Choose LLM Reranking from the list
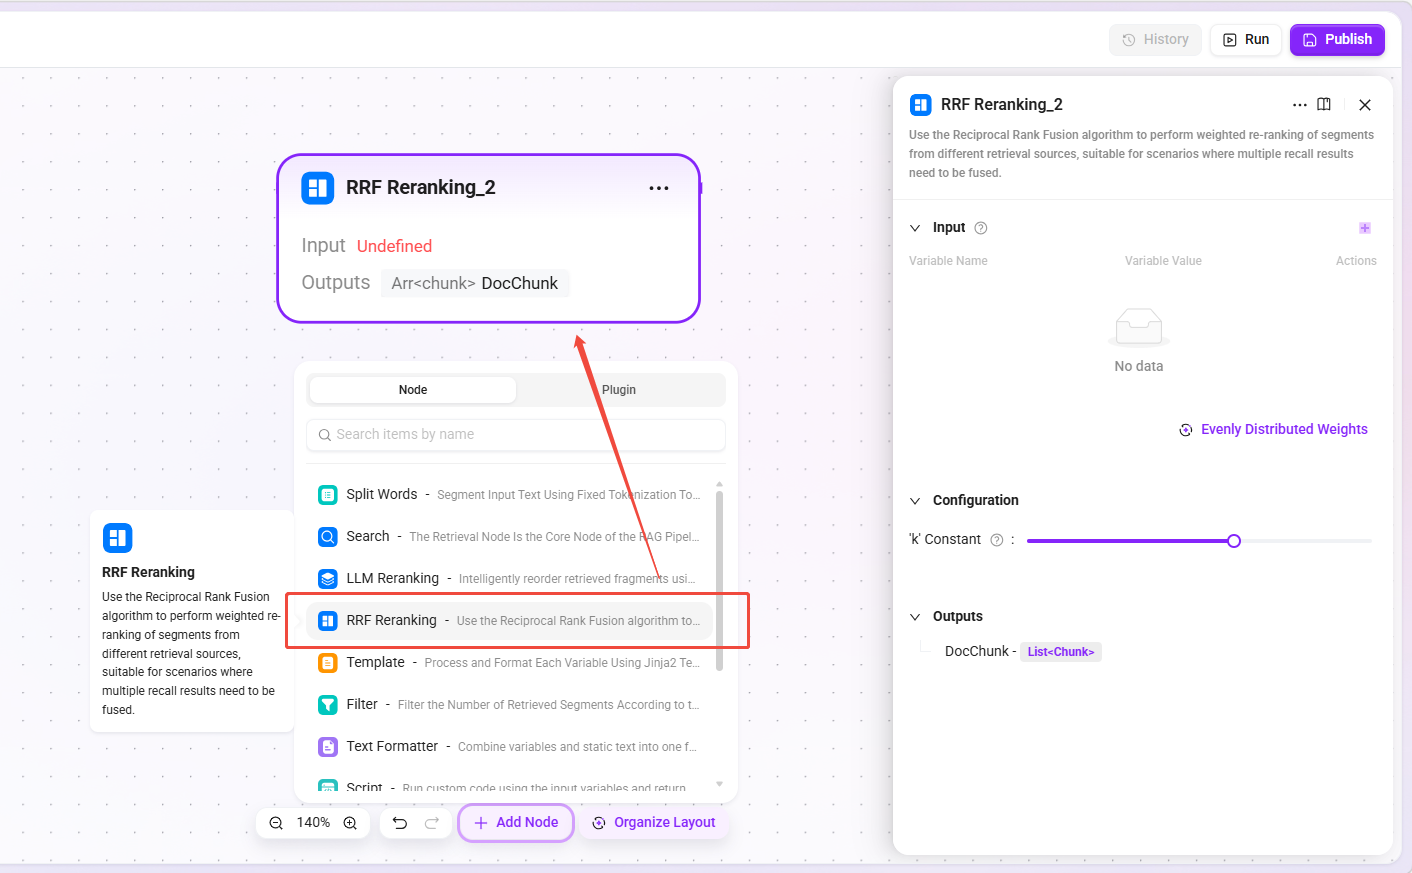 point(511,579)
